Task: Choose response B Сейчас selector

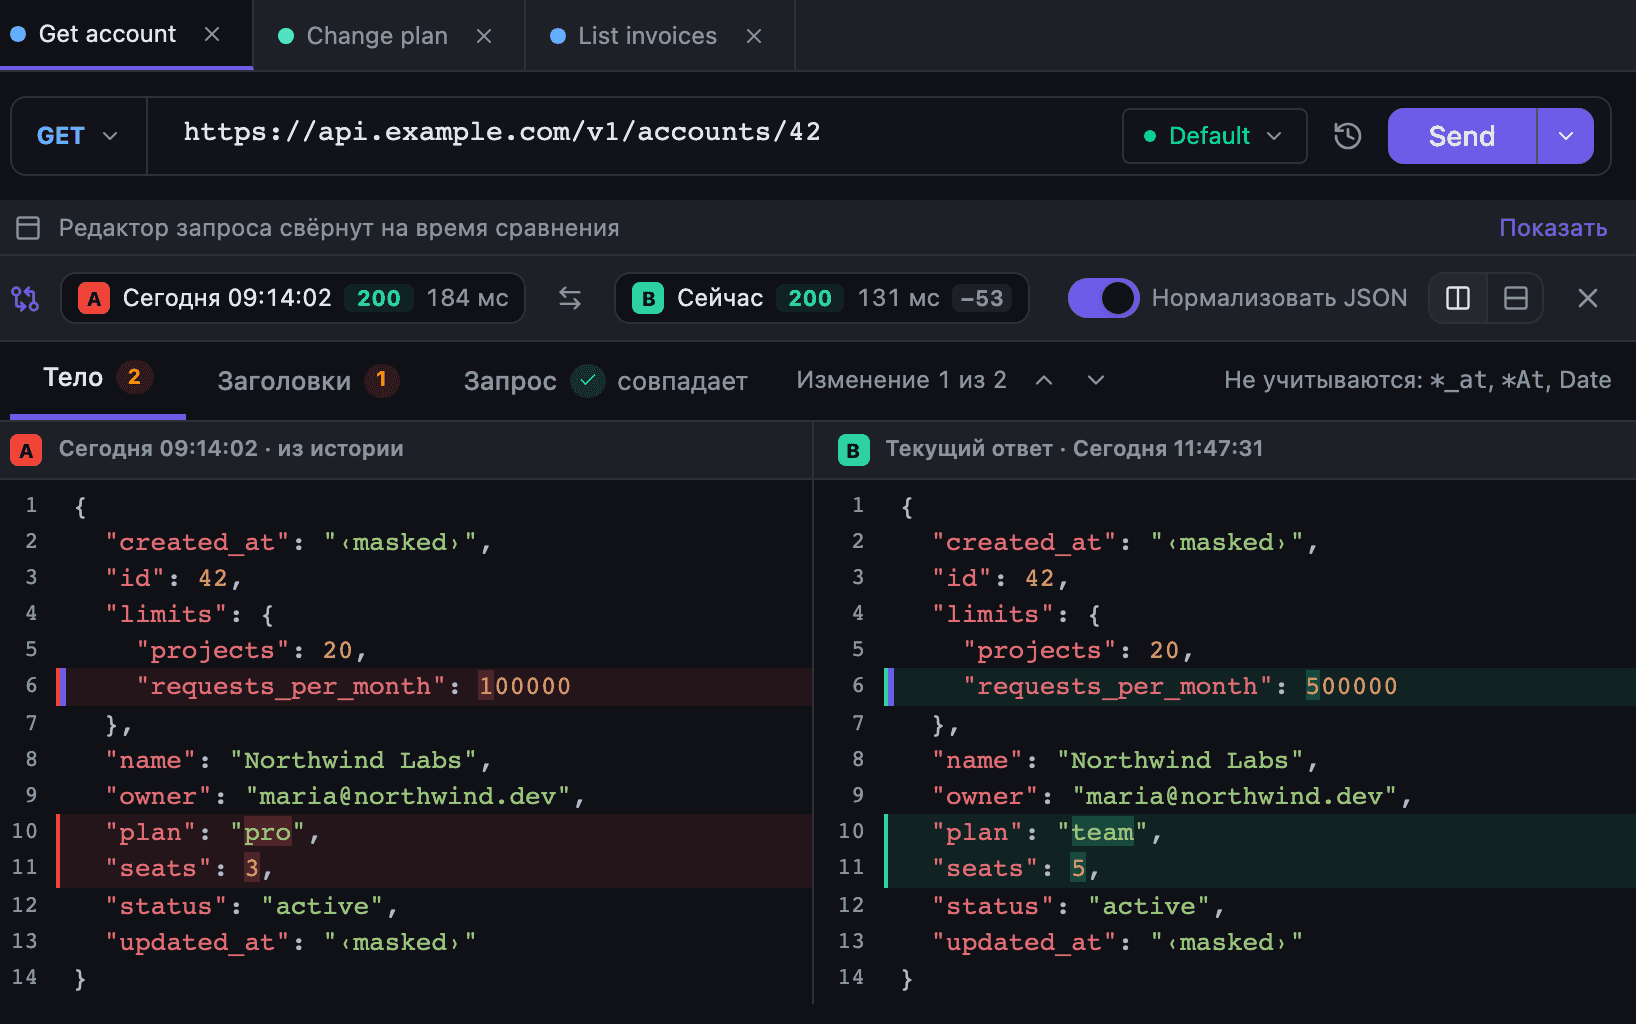Action: click(x=822, y=298)
